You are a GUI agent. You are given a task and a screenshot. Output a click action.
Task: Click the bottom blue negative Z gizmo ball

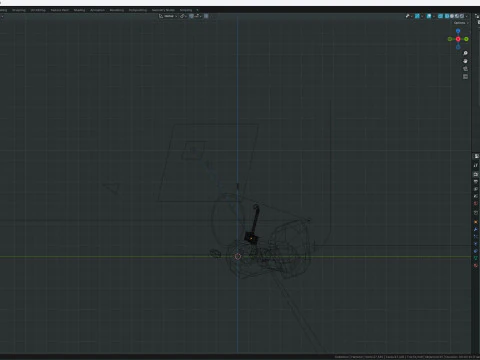[458, 47]
